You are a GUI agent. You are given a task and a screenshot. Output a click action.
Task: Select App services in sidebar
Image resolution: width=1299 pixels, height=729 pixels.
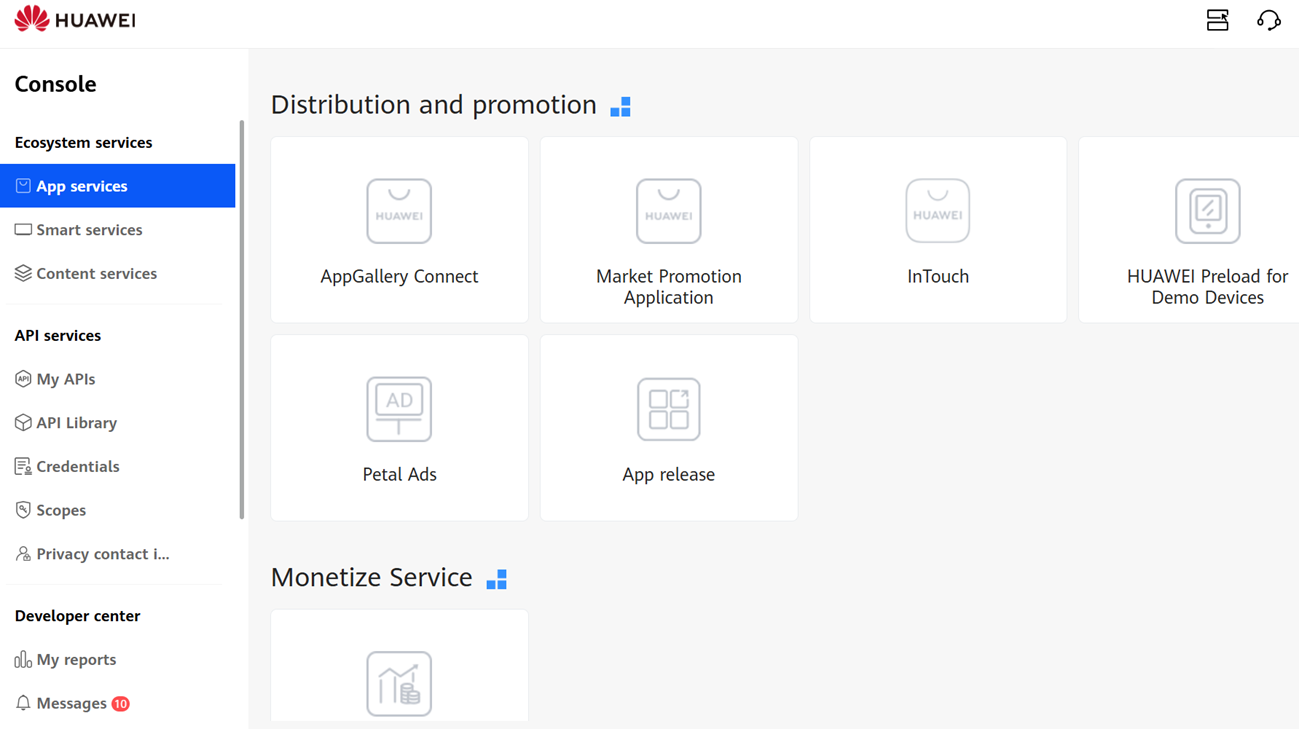[x=118, y=186]
